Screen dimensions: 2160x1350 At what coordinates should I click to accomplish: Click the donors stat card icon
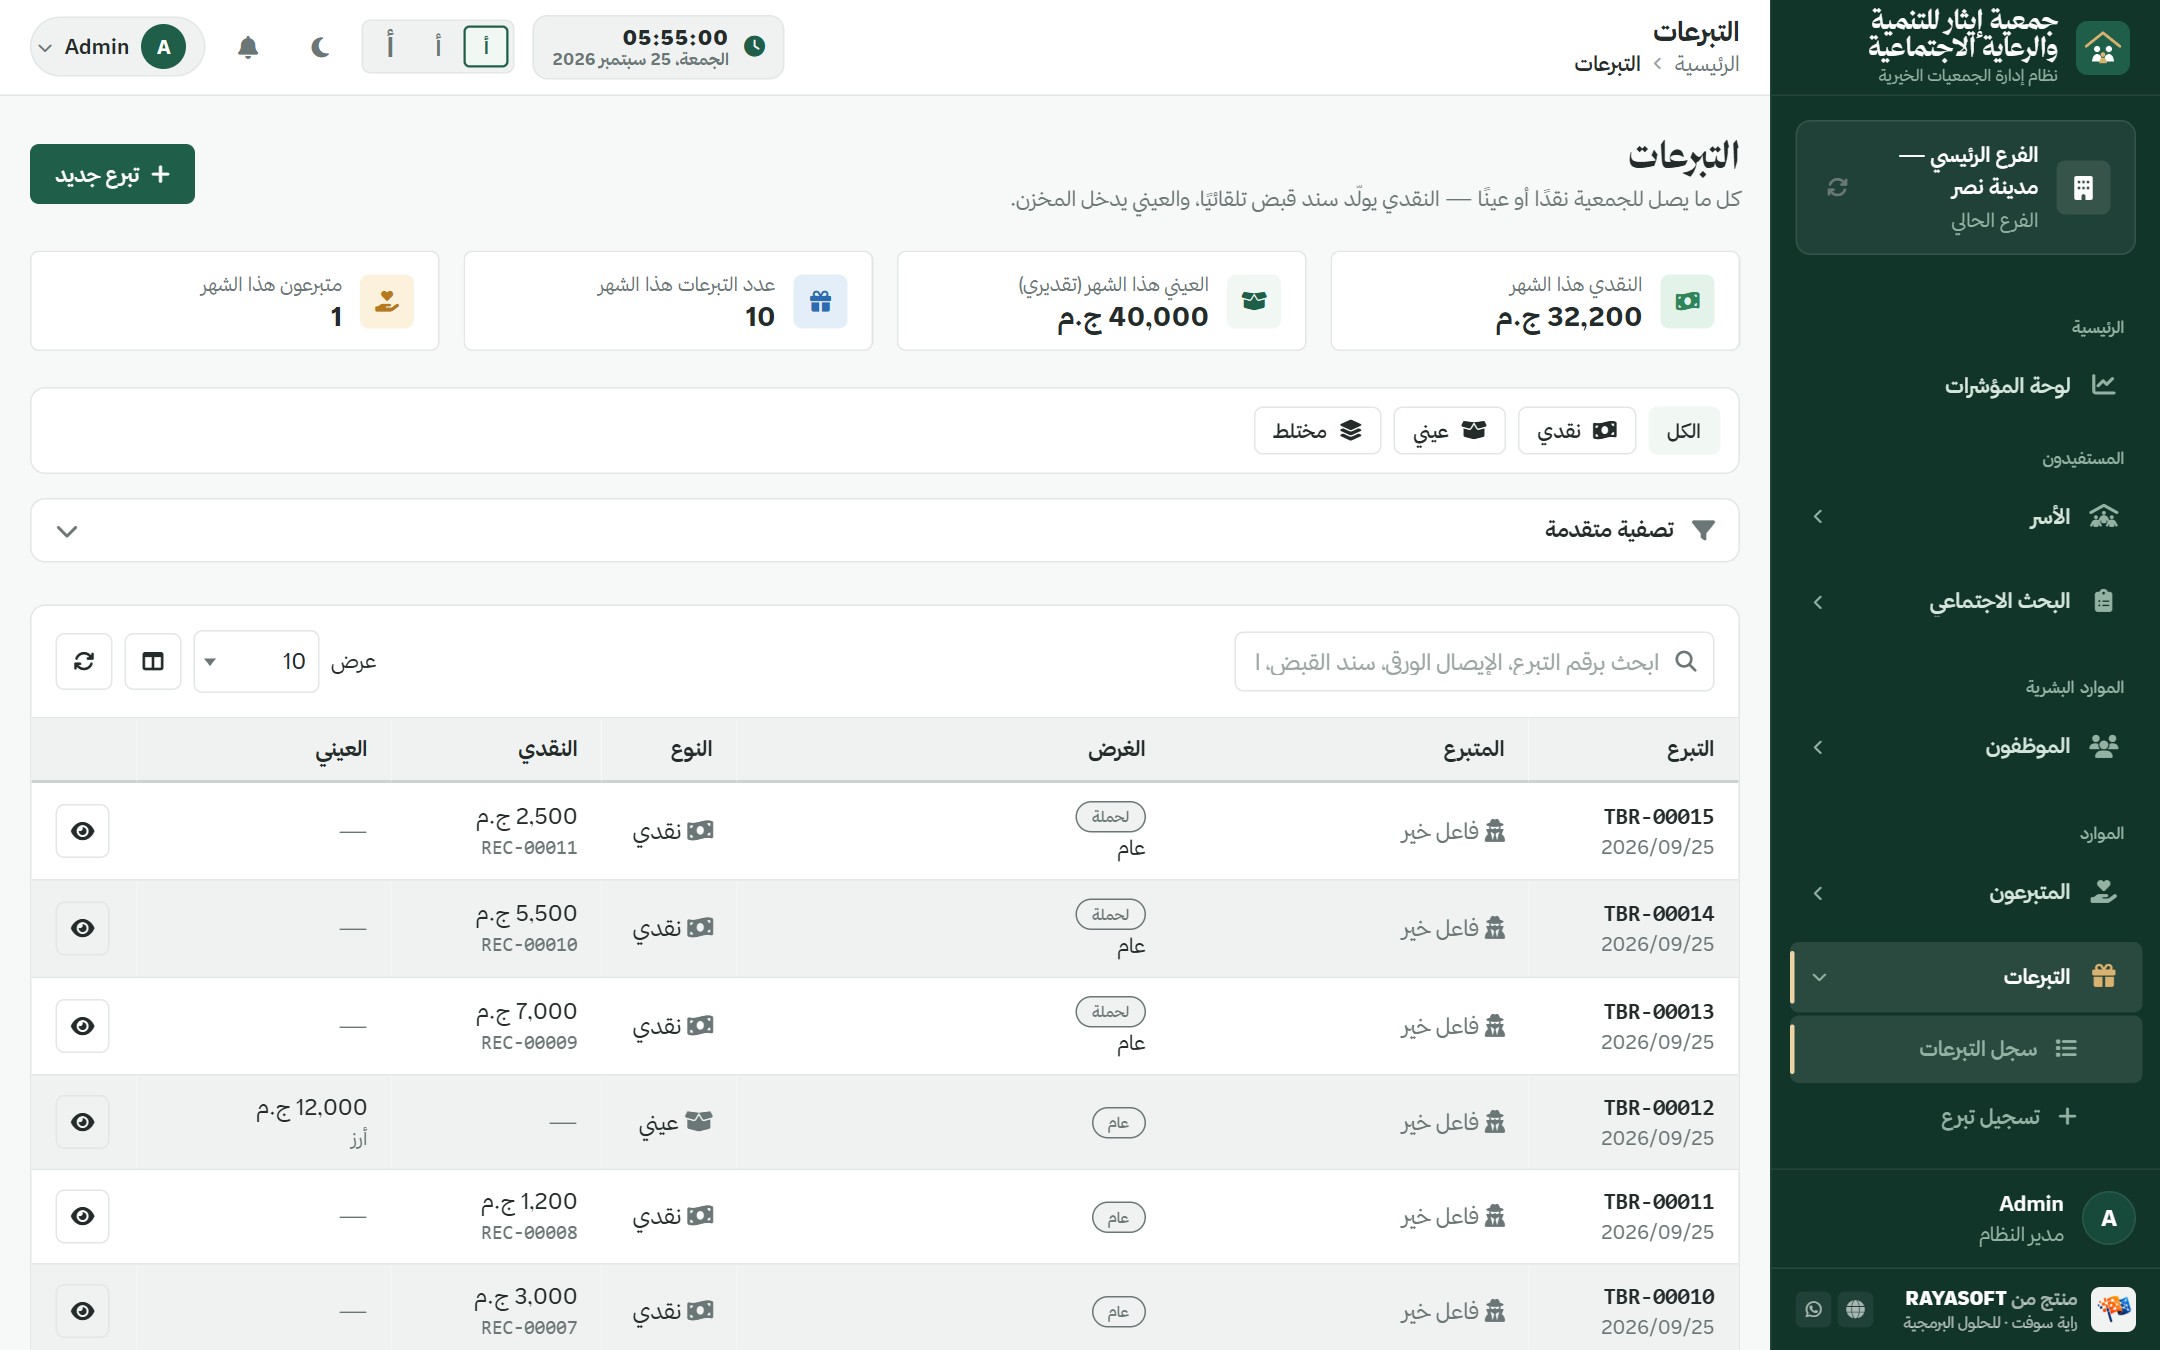click(387, 301)
